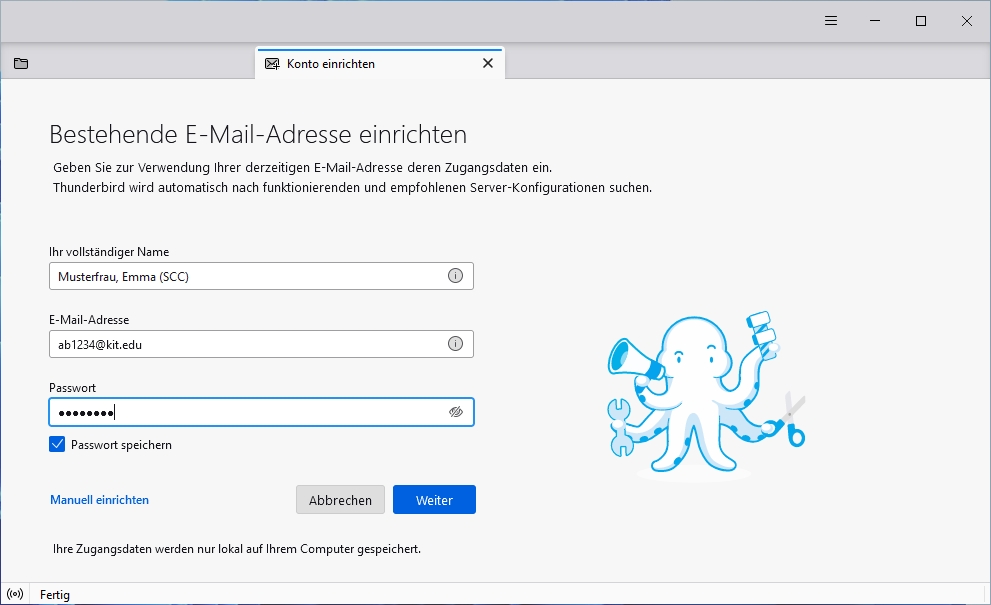Focus the Ihr vollständiger Name input field
The image size is (991, 605).
click(x=245, y=276)
